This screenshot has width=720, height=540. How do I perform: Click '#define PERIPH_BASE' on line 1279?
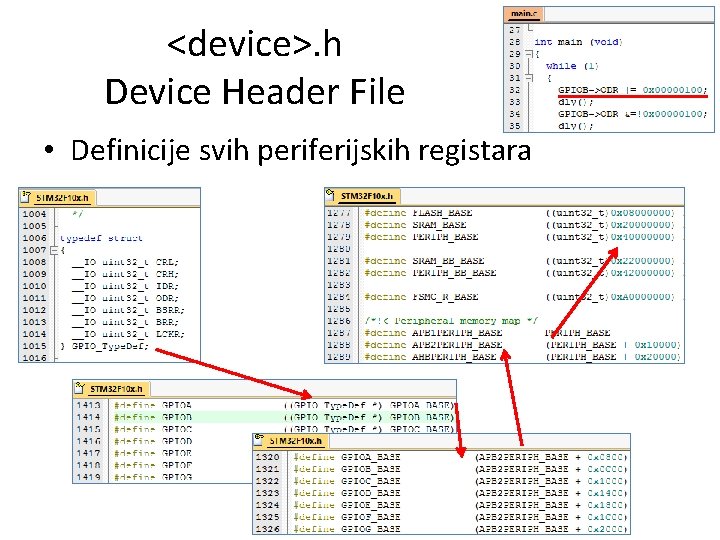pos(422,237)
